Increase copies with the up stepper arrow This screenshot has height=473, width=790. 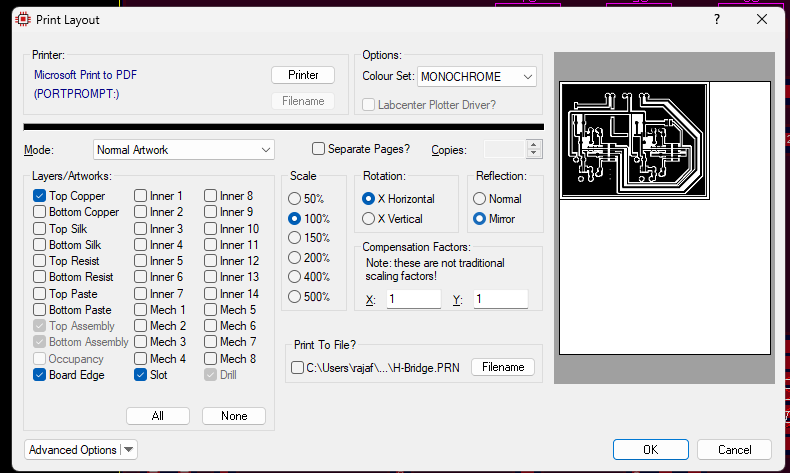click(x=534, y=145)
